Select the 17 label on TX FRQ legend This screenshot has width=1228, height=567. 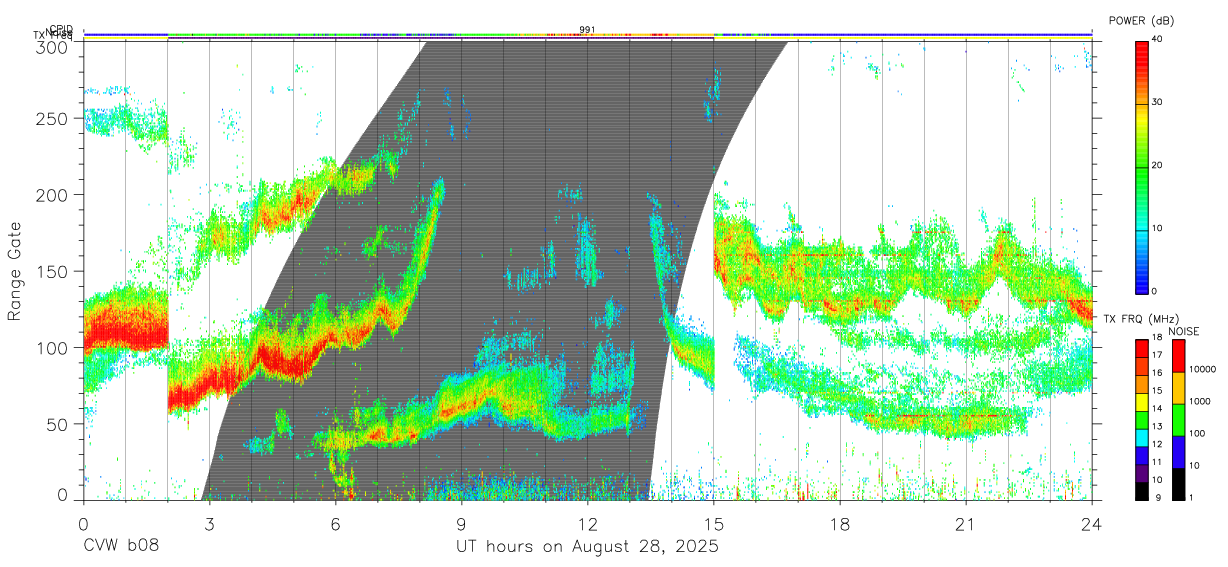click(1158, 356)
